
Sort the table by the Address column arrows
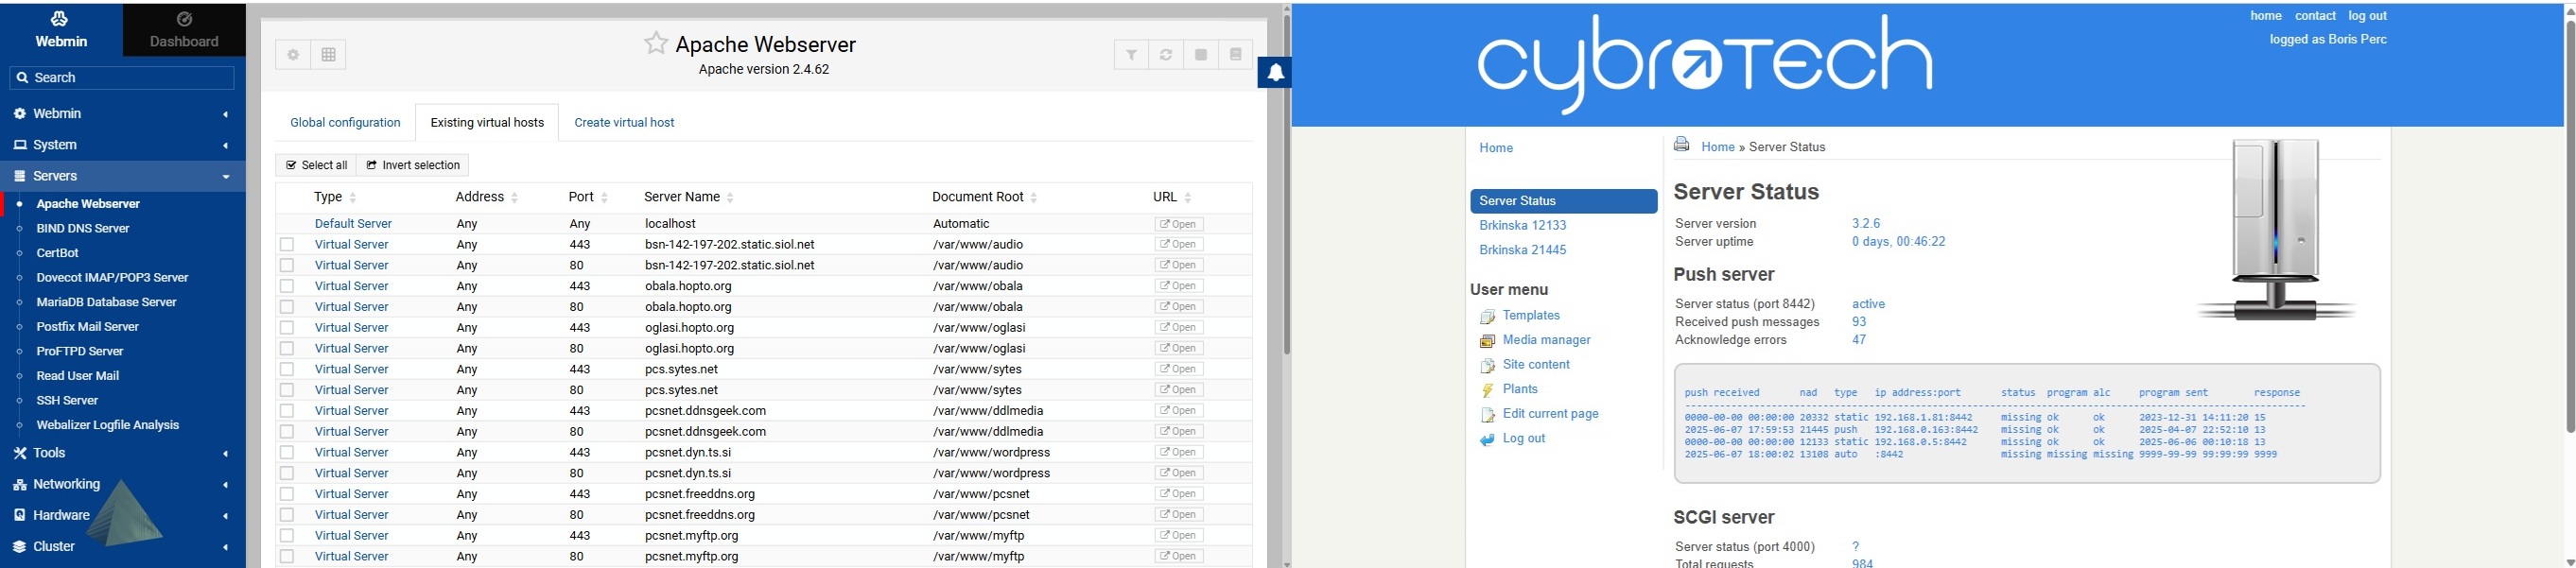click(x=514, y=198)
